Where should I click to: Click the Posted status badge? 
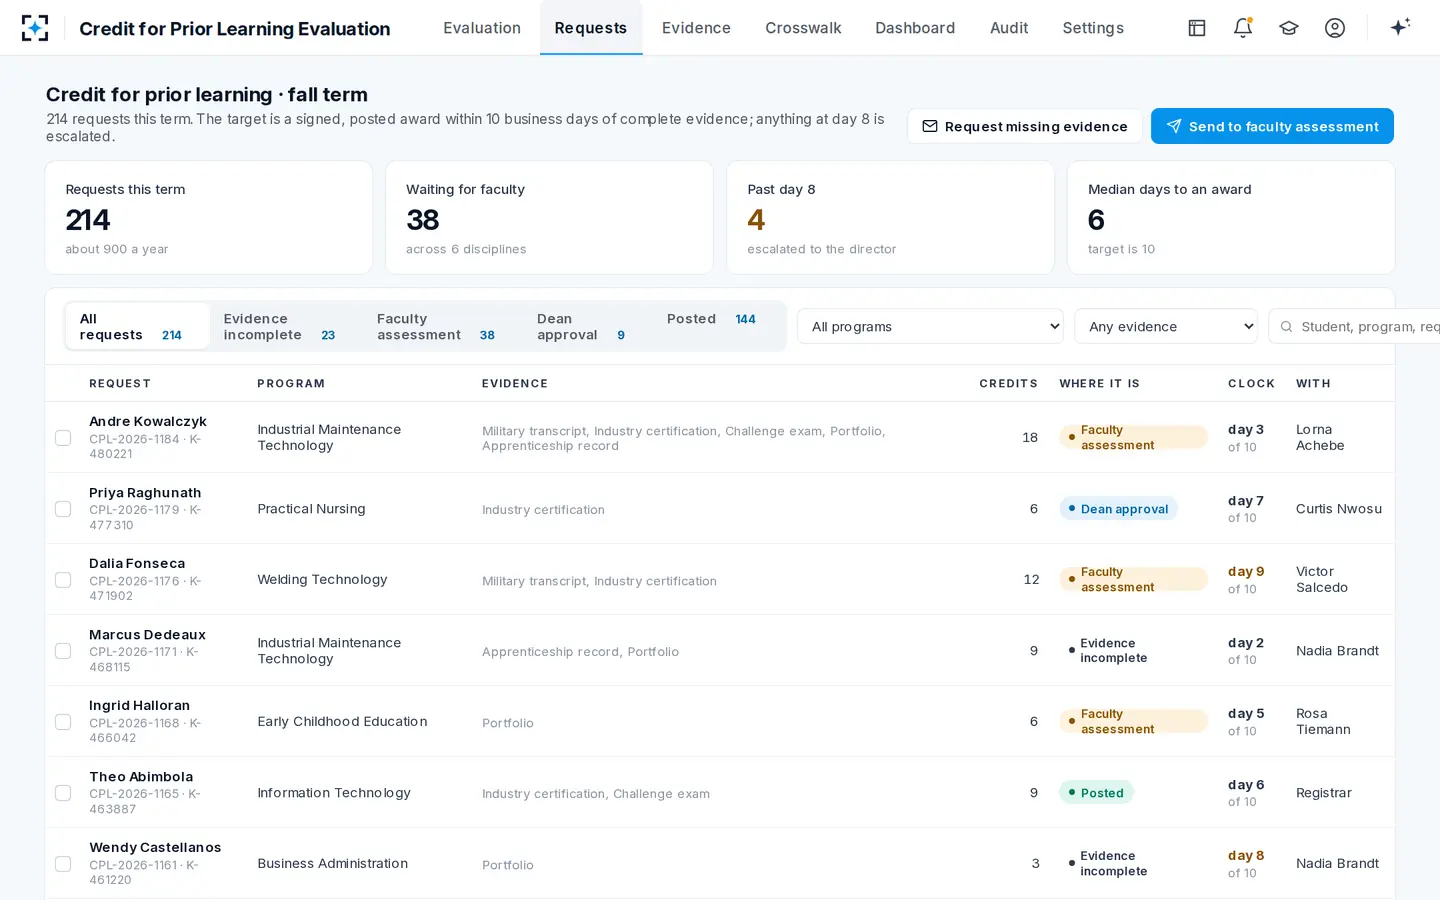pyautogui.click(x=1096, y=793)
